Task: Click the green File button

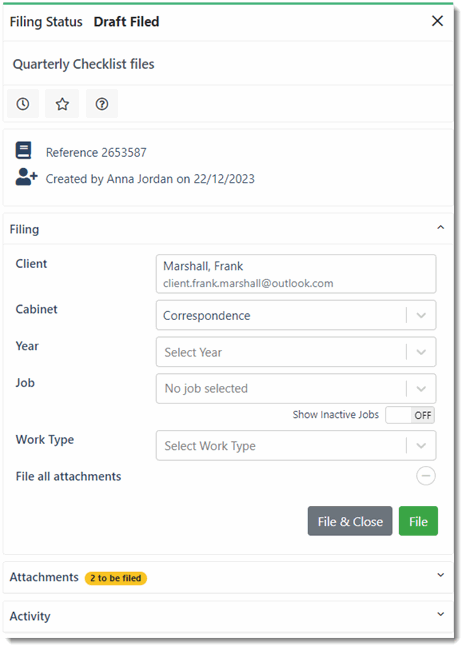Action: [418, 521]
